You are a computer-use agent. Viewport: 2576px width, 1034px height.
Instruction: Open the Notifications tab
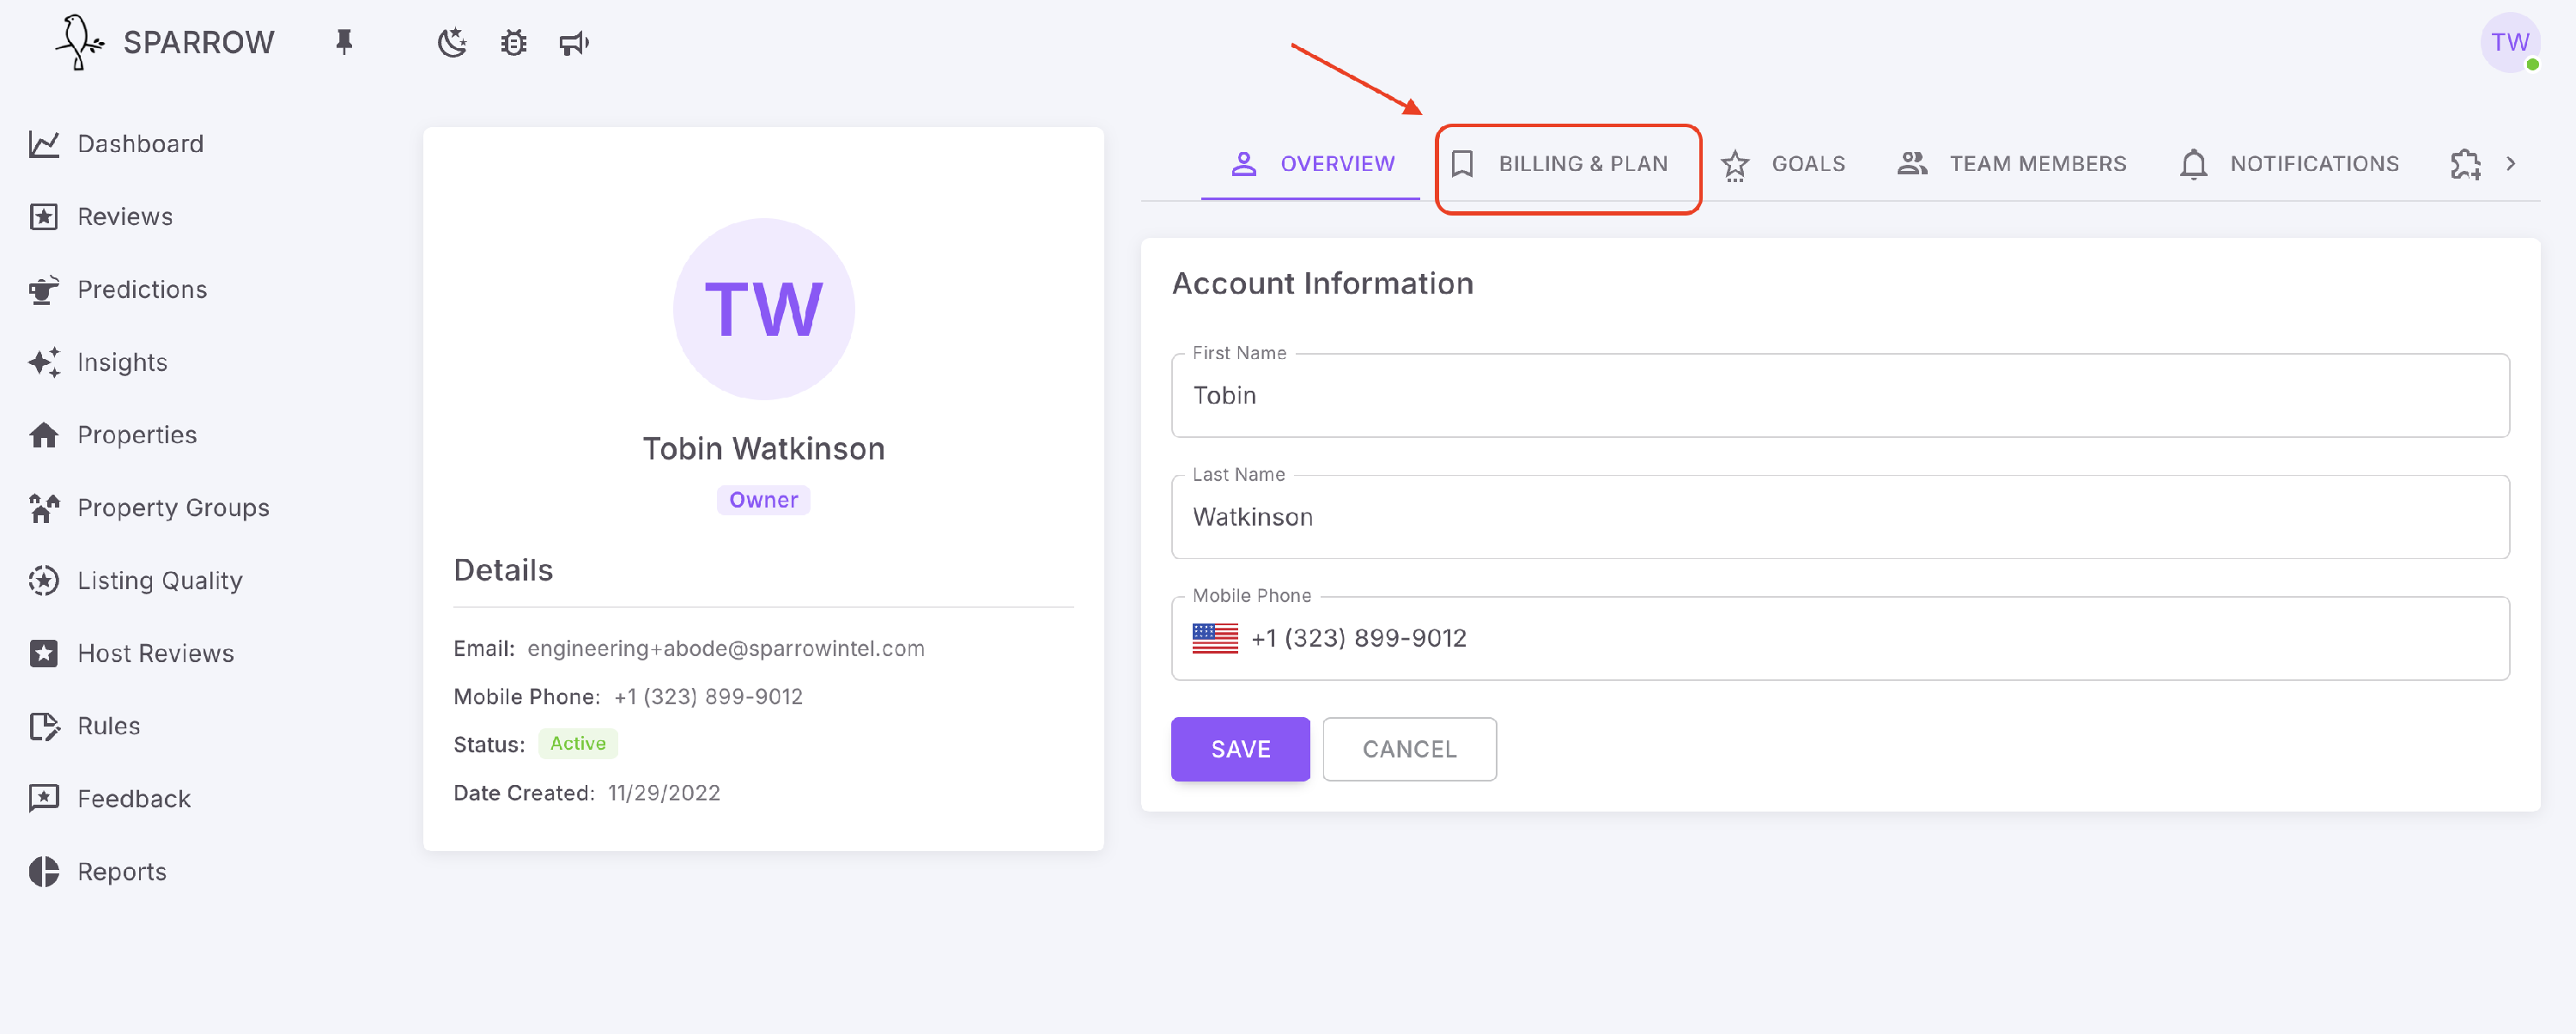click(x=2289, y=164)
